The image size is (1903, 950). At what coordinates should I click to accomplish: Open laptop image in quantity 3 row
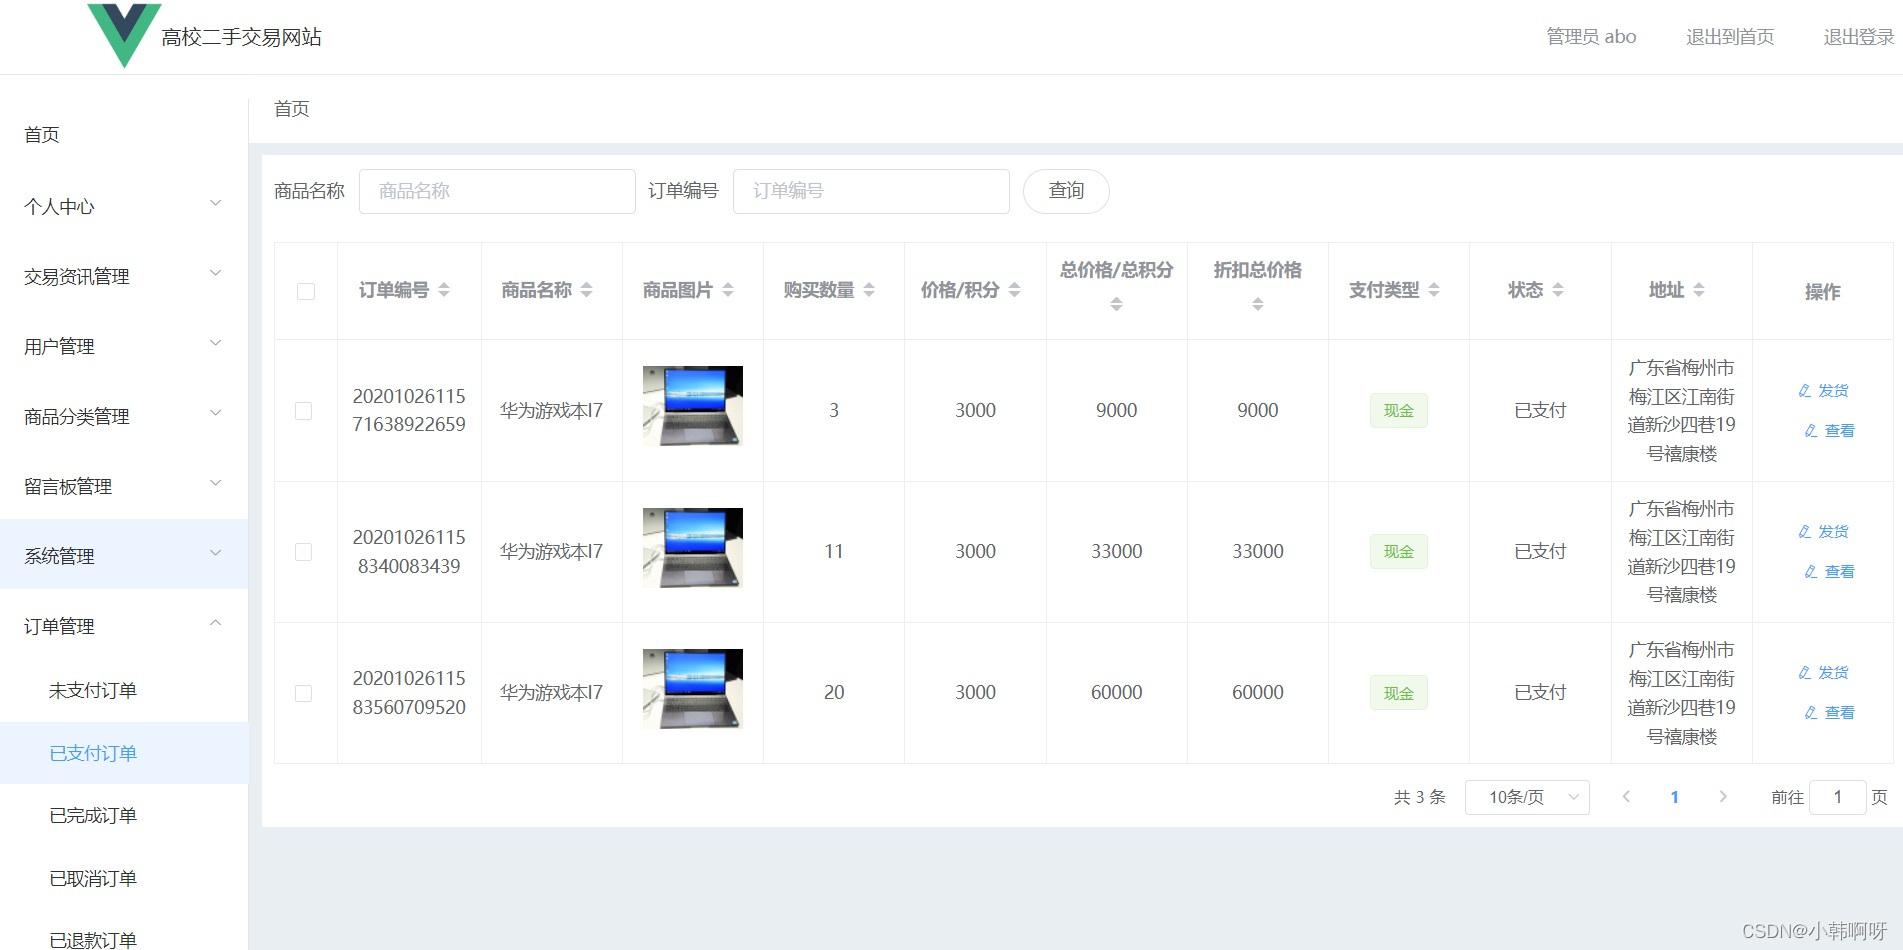pyautogui.click(x=693, y=406)
